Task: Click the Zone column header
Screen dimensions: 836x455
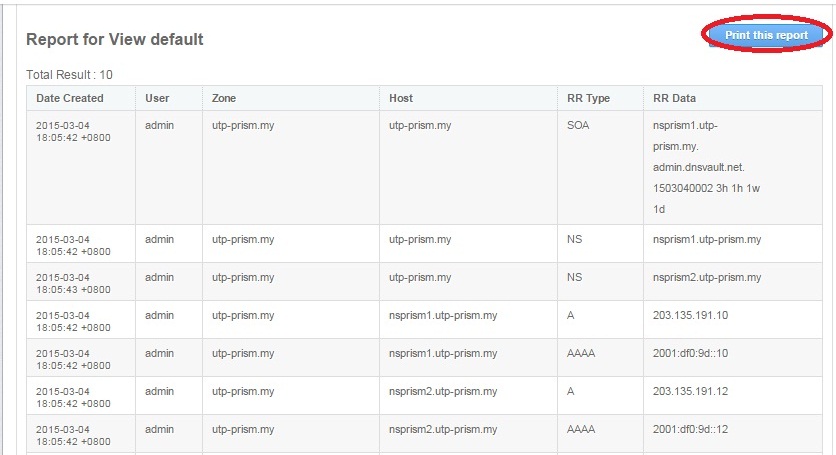Action: click(x=224, y=98)
